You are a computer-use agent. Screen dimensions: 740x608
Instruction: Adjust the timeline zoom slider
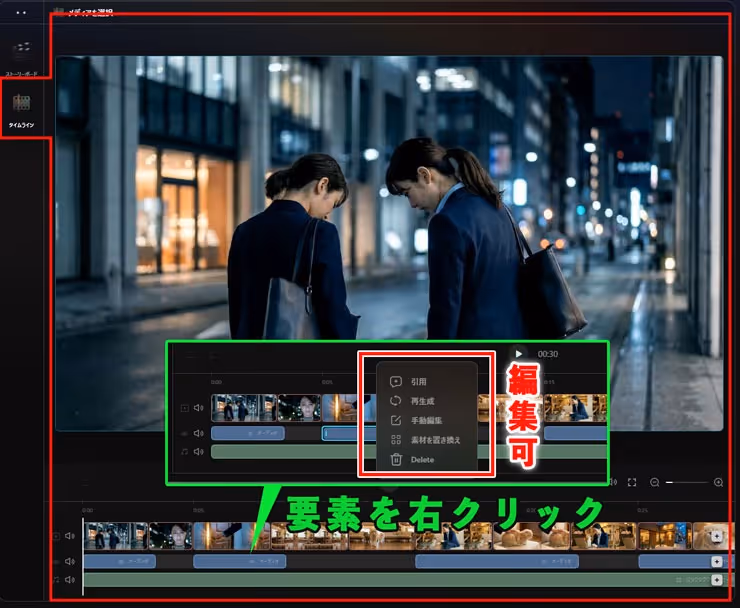point(687,482)
